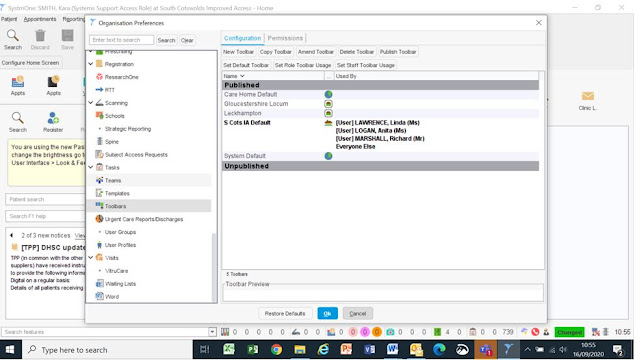Screen dimensions: 635x360
Task: Click the Clinic L. envelope icon on home screen
Action: pos(588,96)
